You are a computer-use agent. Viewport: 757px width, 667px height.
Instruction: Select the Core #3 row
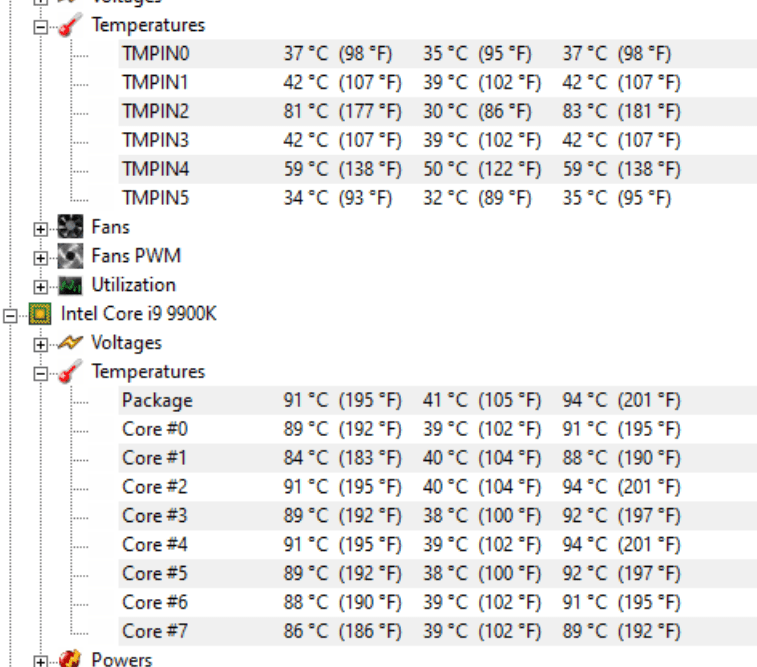[437, 516]
